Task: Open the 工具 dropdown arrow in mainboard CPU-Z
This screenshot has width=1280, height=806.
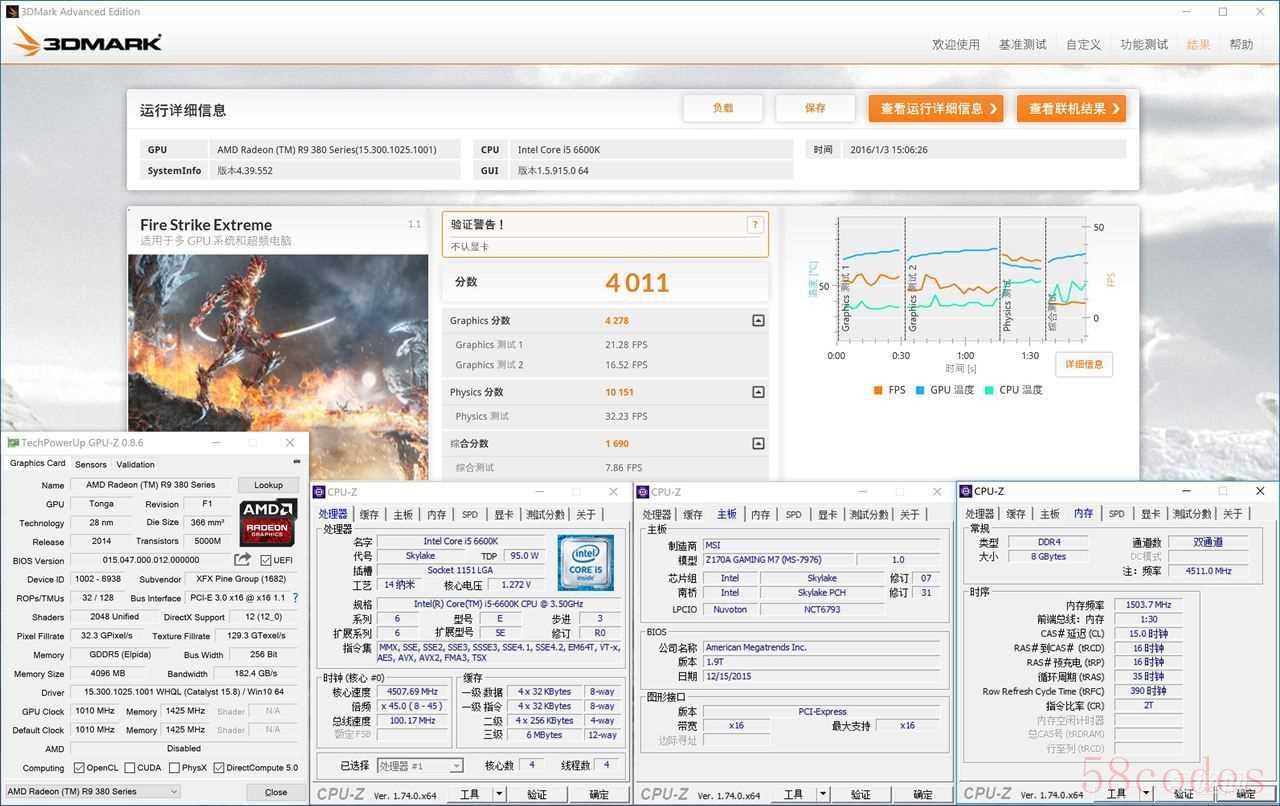Action: (823, 795)
